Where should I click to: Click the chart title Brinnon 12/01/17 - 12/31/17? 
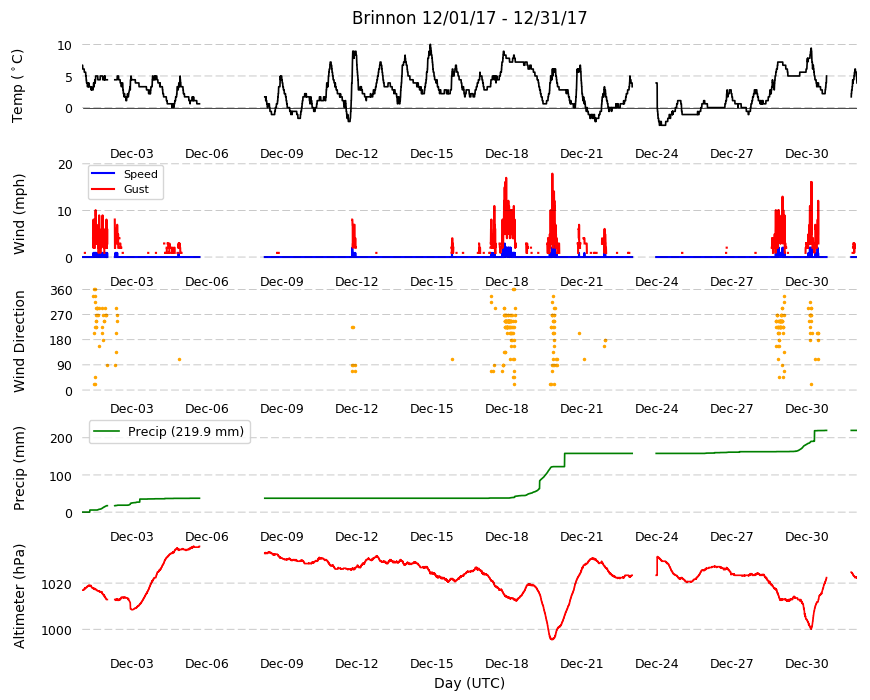tap(469, 18)
